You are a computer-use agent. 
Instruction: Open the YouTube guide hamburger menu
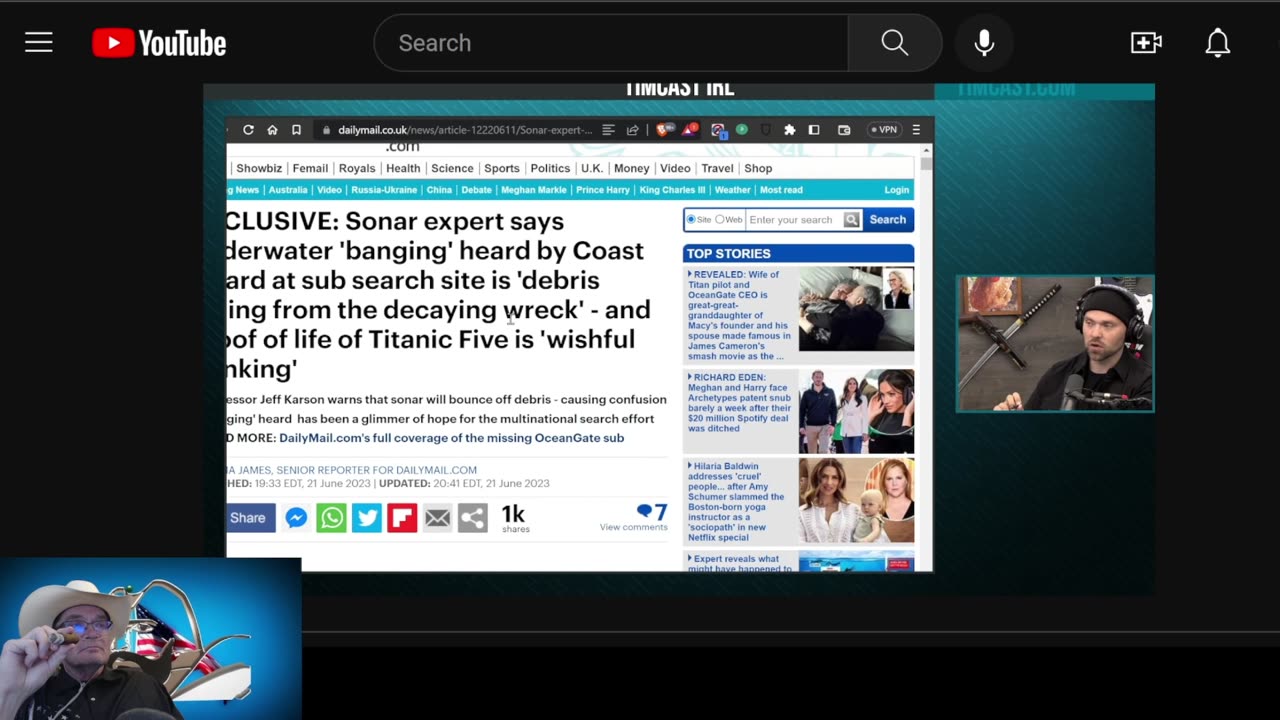(x=39, y=43)
